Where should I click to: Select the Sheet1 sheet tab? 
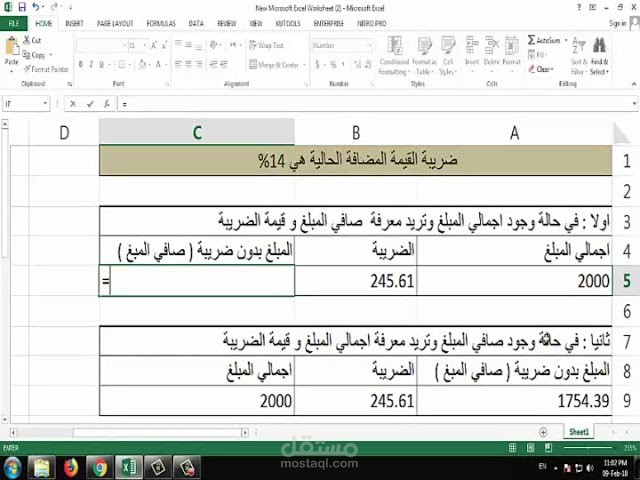pos(579,432)
